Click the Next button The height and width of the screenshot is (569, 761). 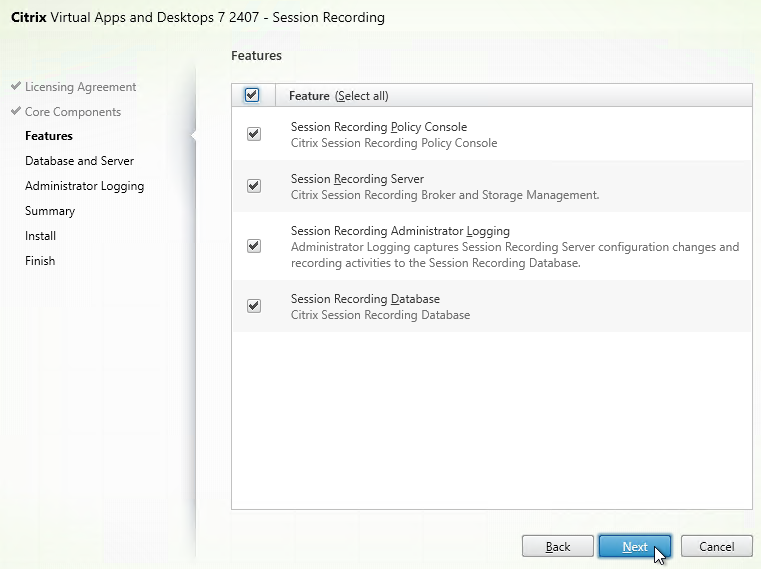[635, 547]
